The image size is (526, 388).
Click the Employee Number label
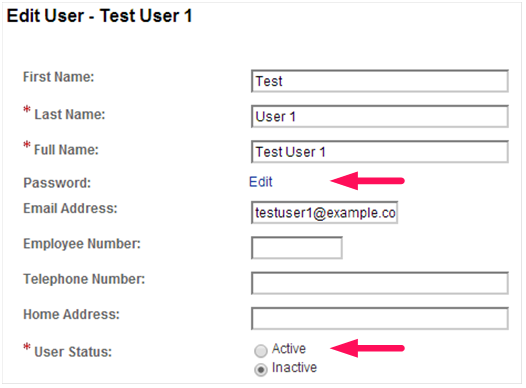pyautogui.click(x=82, y=244)
